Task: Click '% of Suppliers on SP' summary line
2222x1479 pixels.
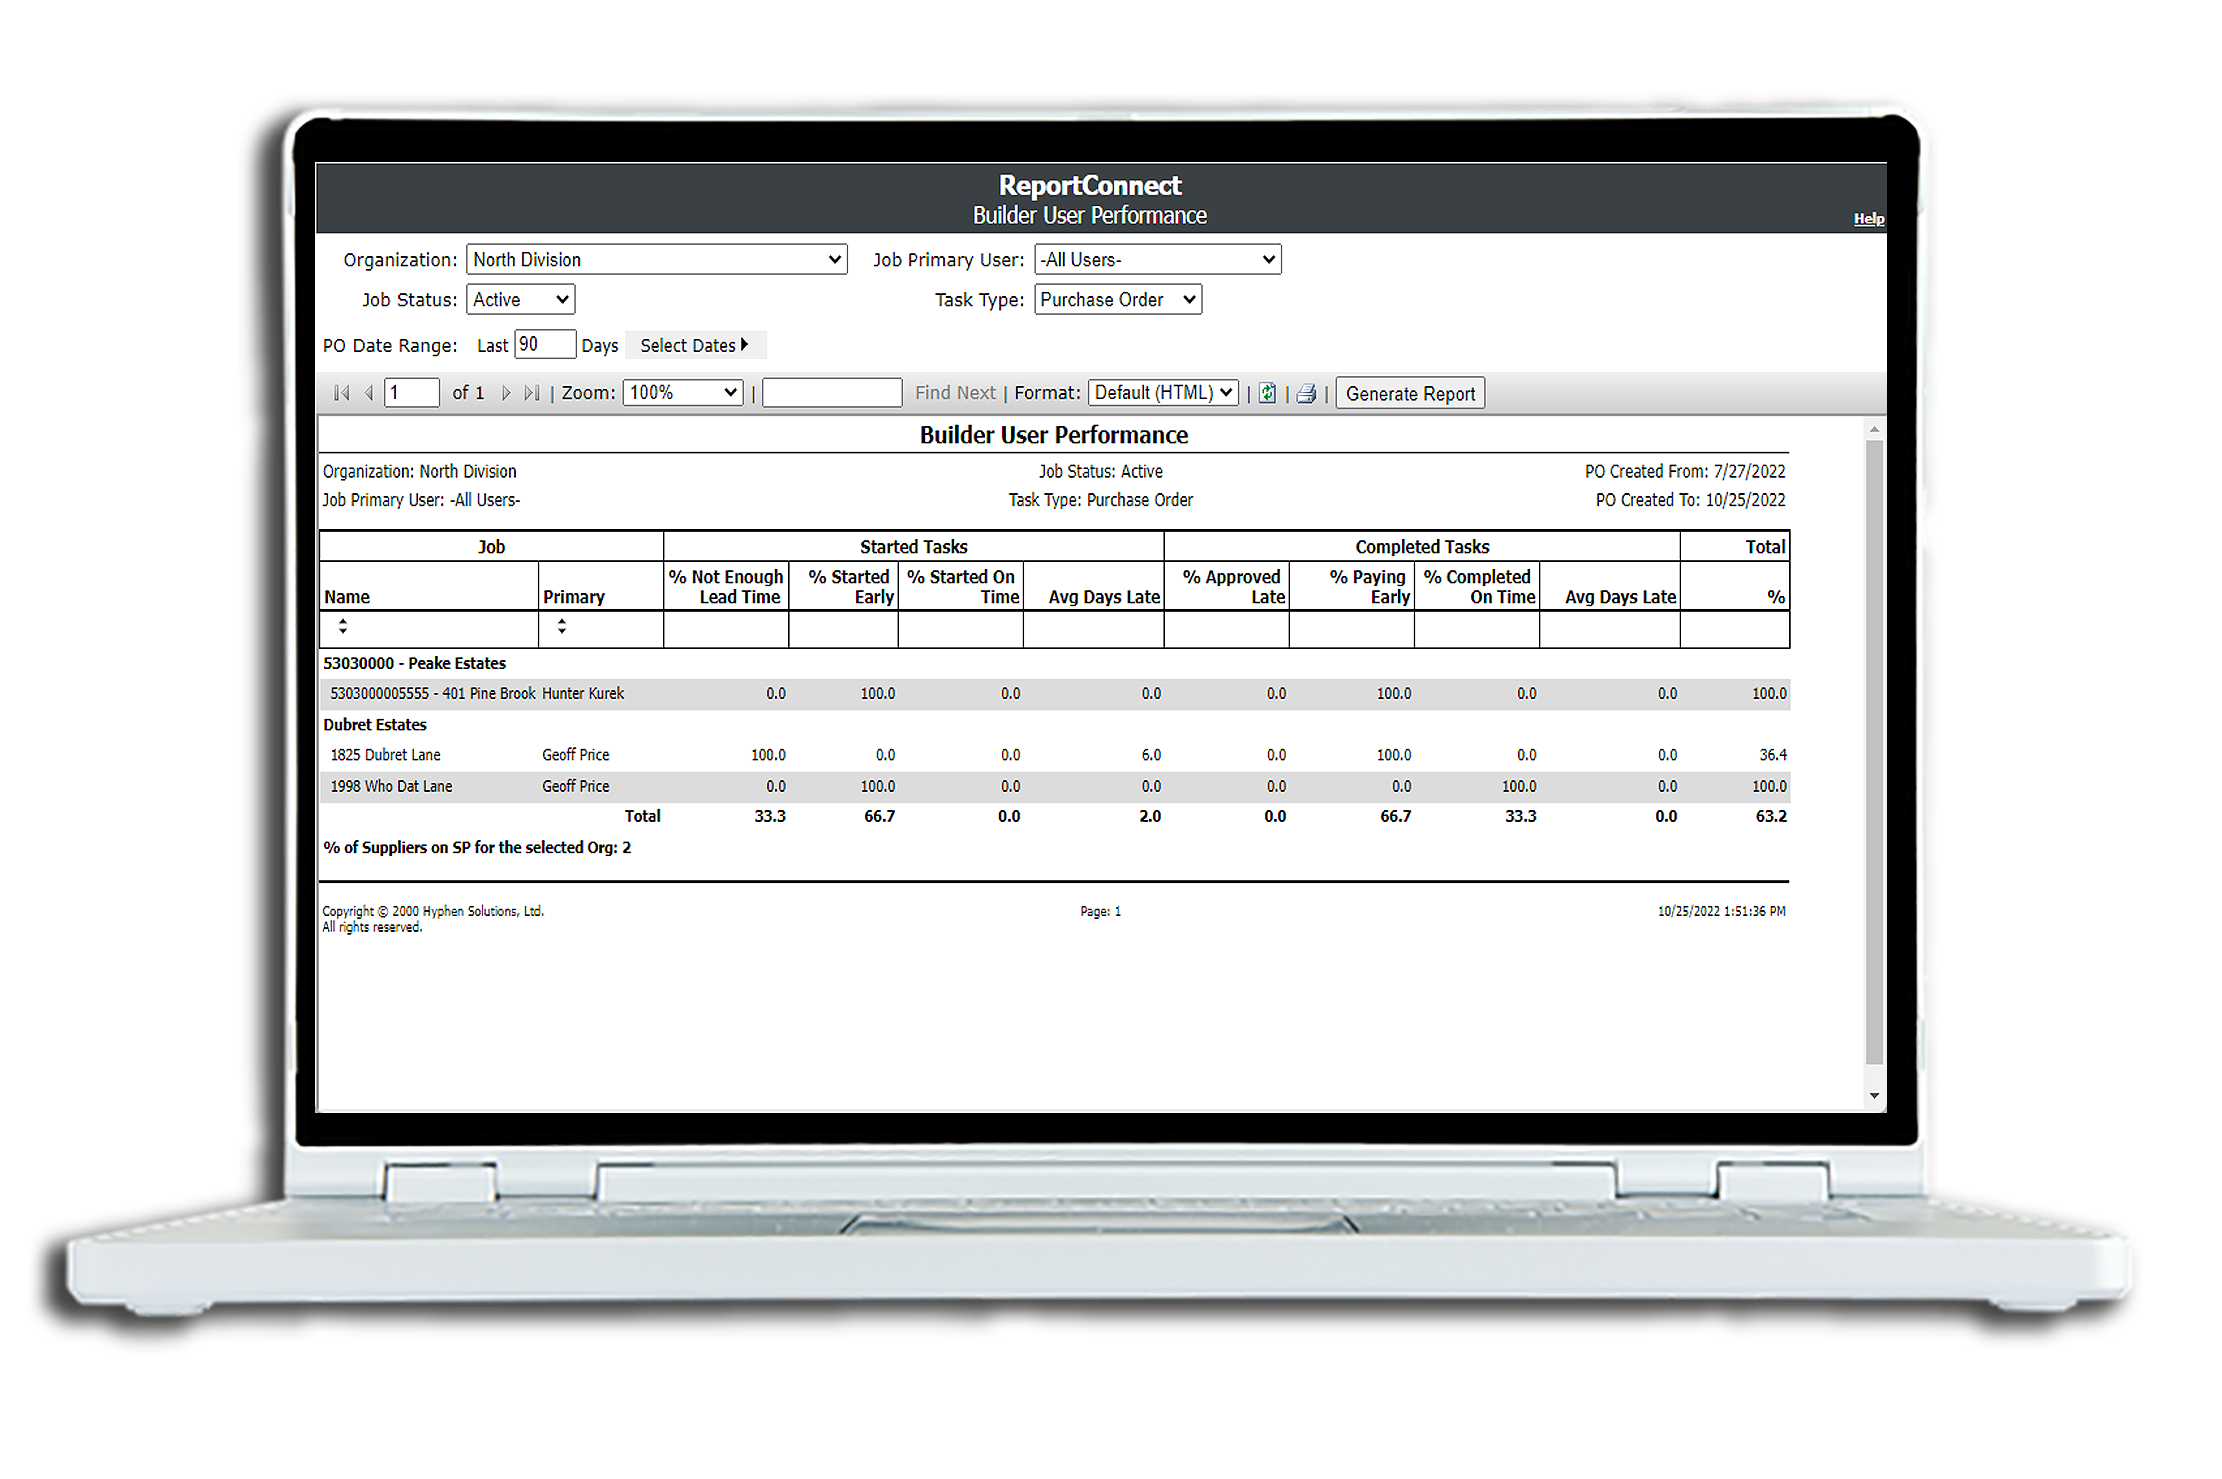Action: [x=477, y=848]
